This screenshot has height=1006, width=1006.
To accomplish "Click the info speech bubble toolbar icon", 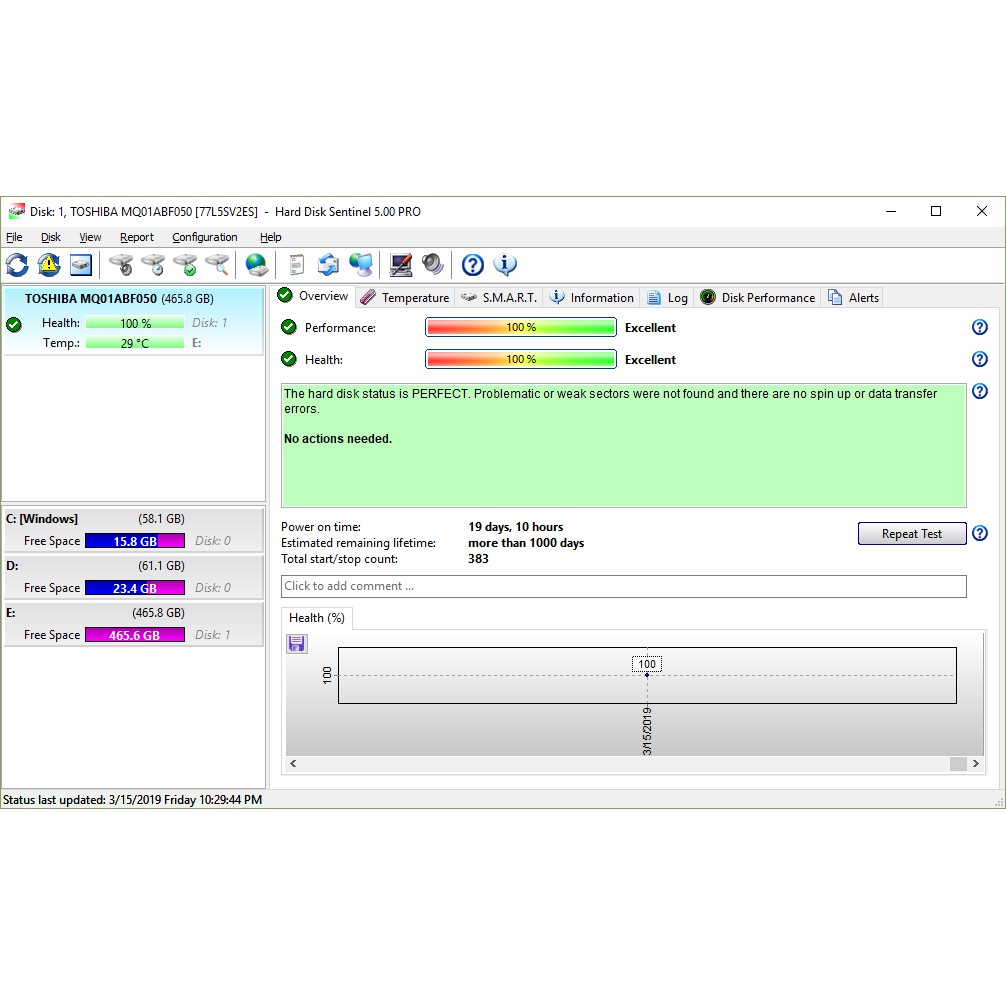I will click(505, 265).
